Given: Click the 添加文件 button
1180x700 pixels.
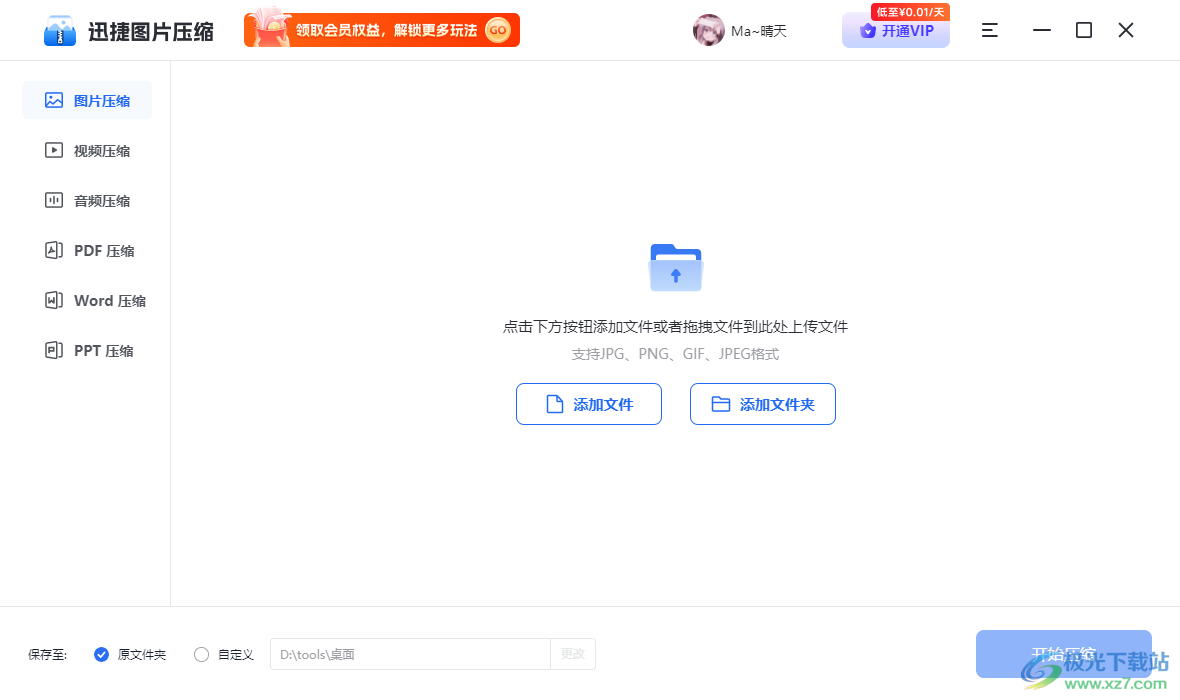Looking at the screenshot, I should tap(588, 404).
